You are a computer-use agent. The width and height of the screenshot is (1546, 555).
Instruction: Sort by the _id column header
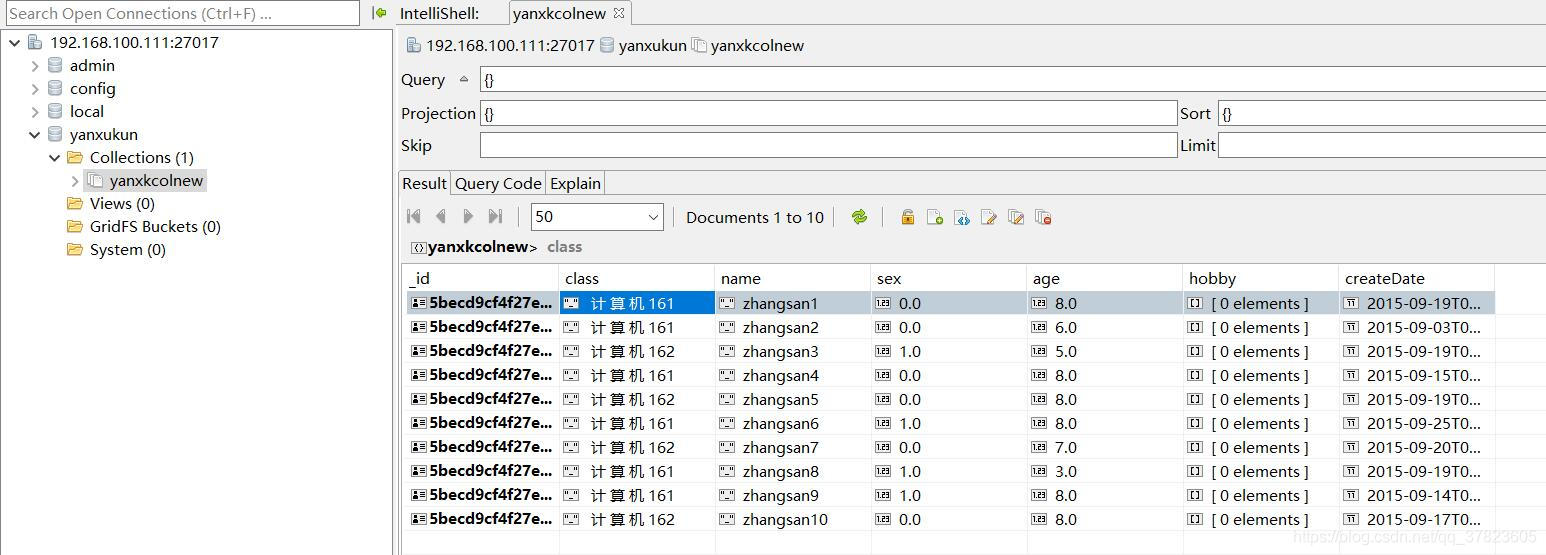pos(482,278)
